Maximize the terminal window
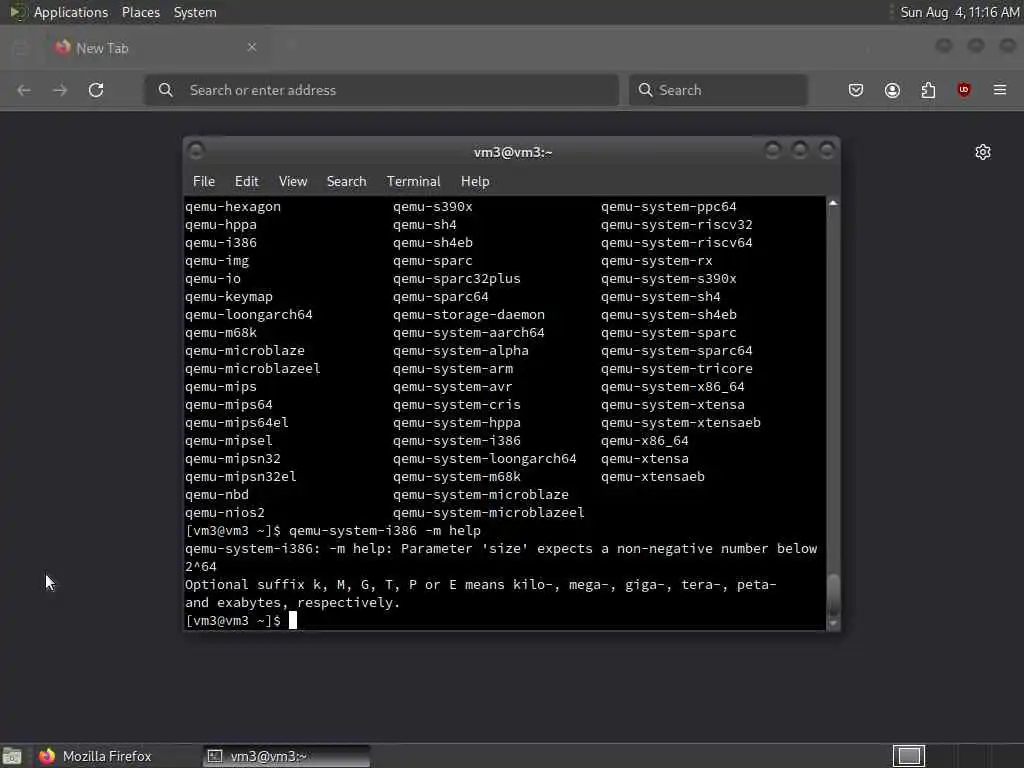Viewport: 1024px width, 768px height. (x=799, y=151)
